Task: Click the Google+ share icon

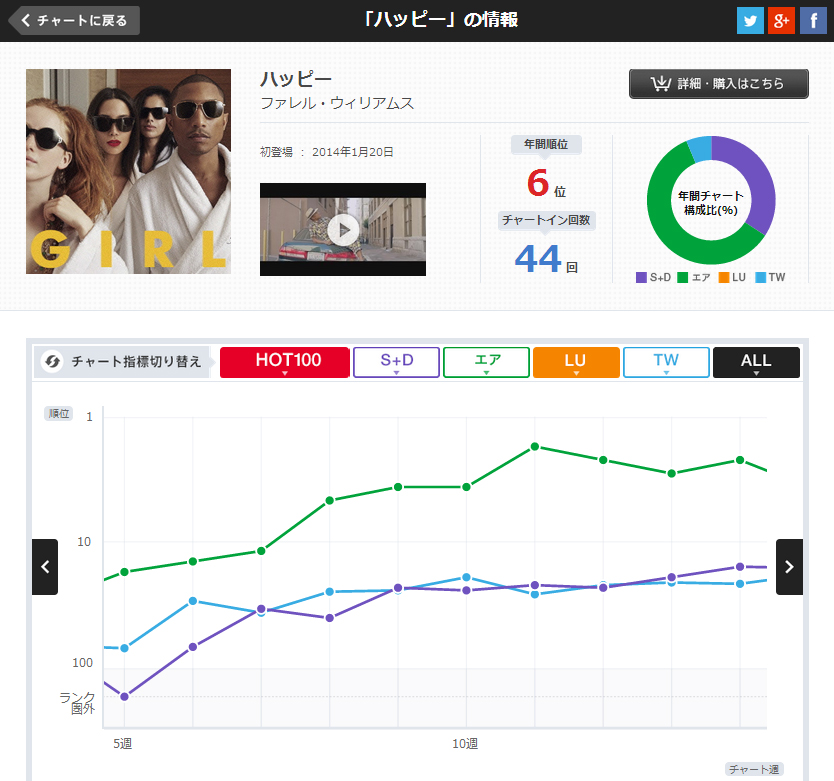Action: 781,21
